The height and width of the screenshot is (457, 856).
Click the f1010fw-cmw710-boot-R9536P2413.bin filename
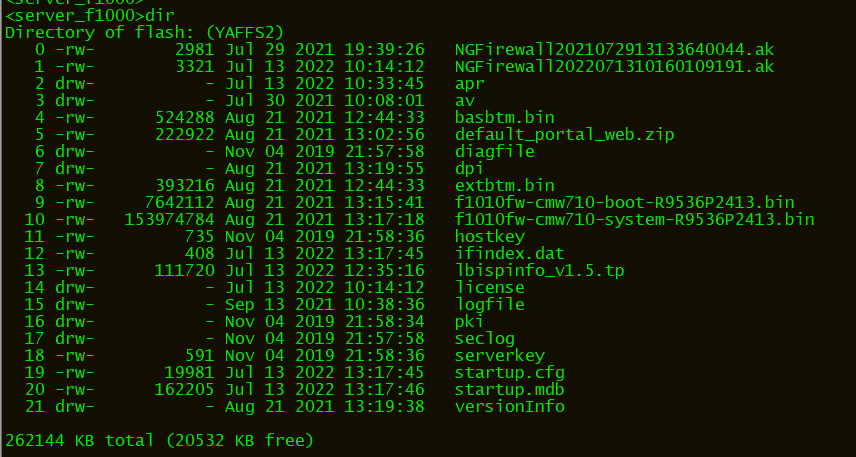625,202
